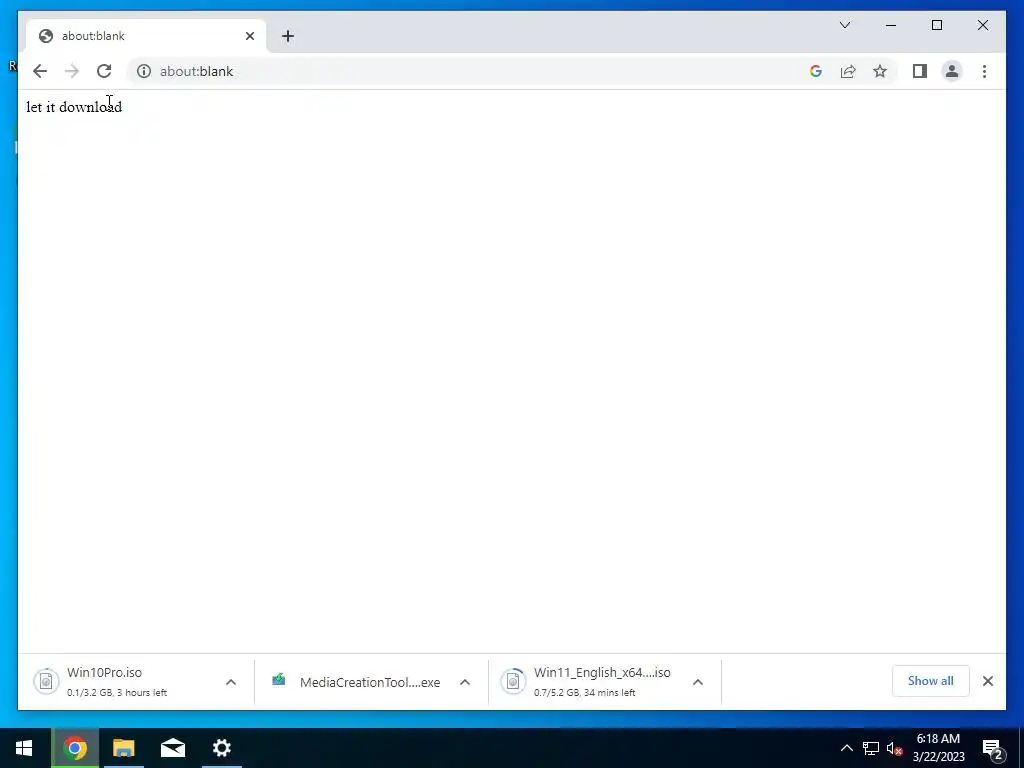Click the 'let it download' page text
Viewport: 1024px width, 768px height.
pyautogui.click(x=74, y=106)
